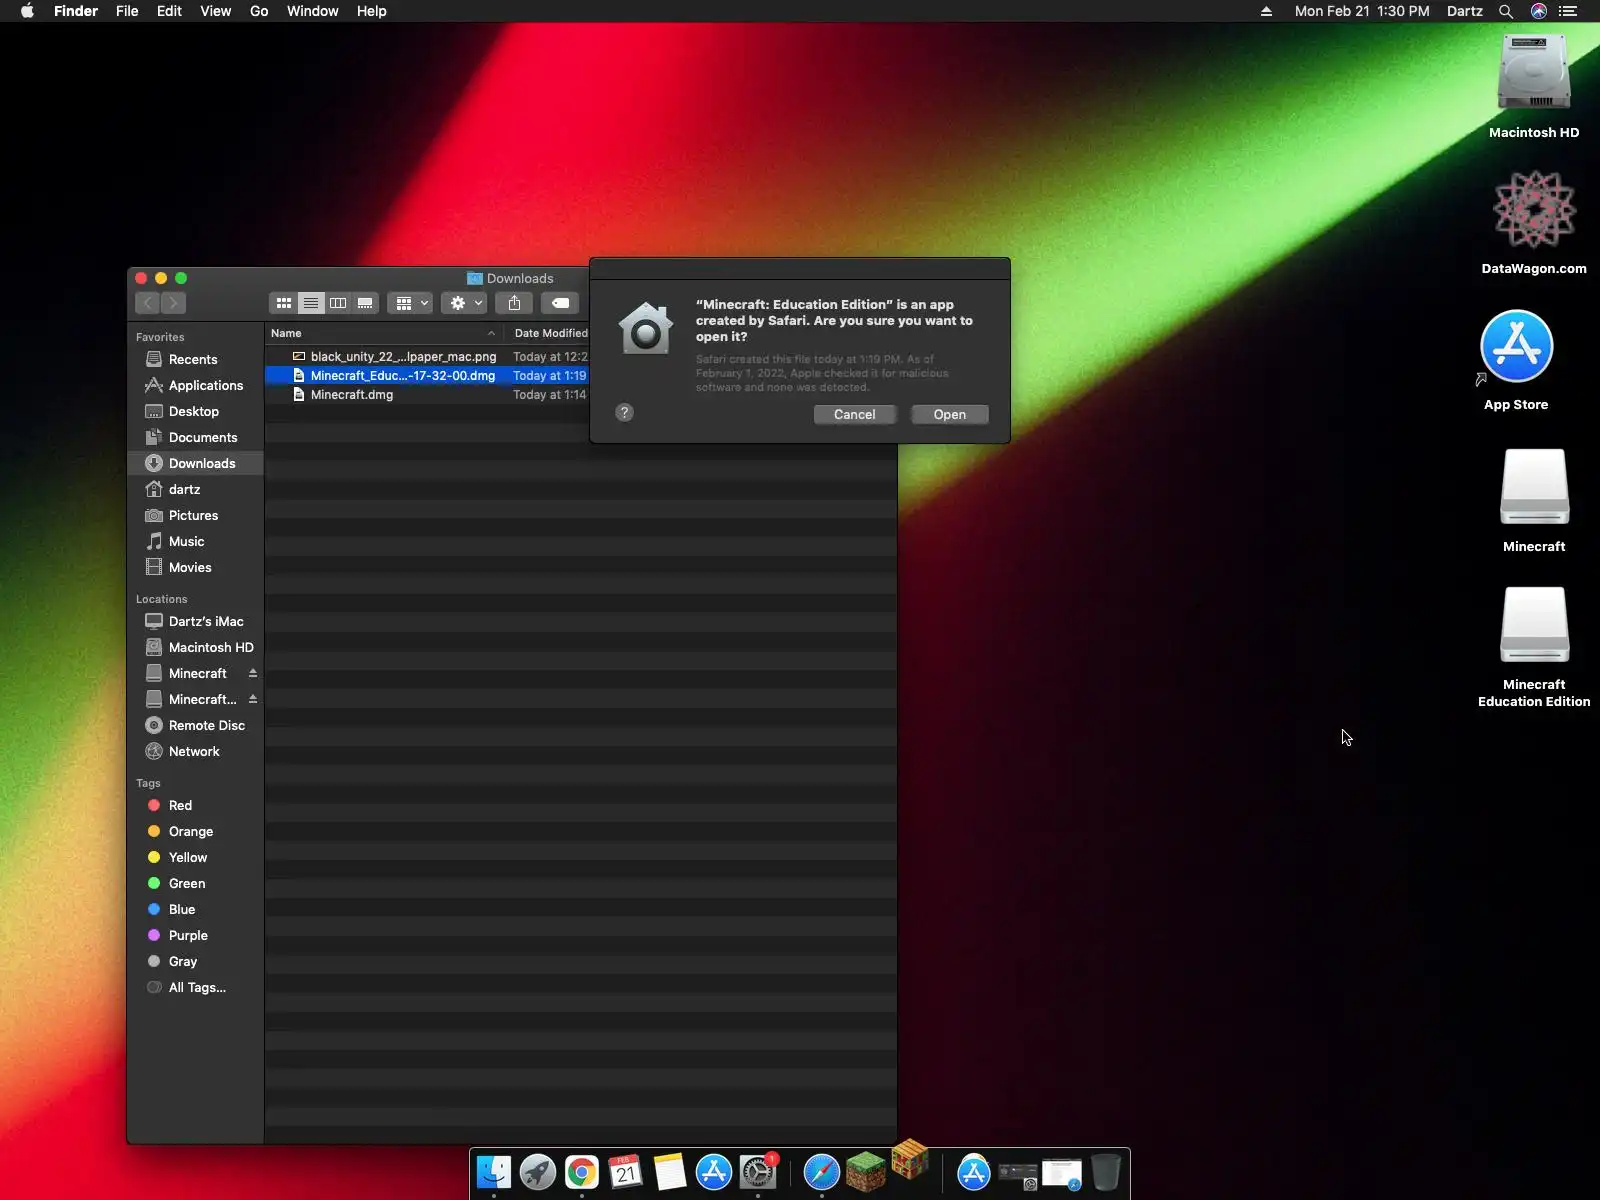This screenshot has width=1600, height=1200.
Task: Launch Launchpad rocket icon in Dock
Action: 538,1172
